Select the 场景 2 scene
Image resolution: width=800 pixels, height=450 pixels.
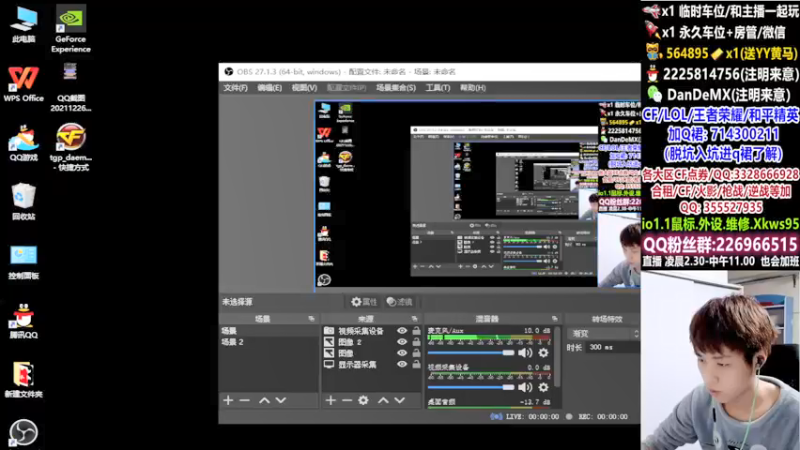269,342
